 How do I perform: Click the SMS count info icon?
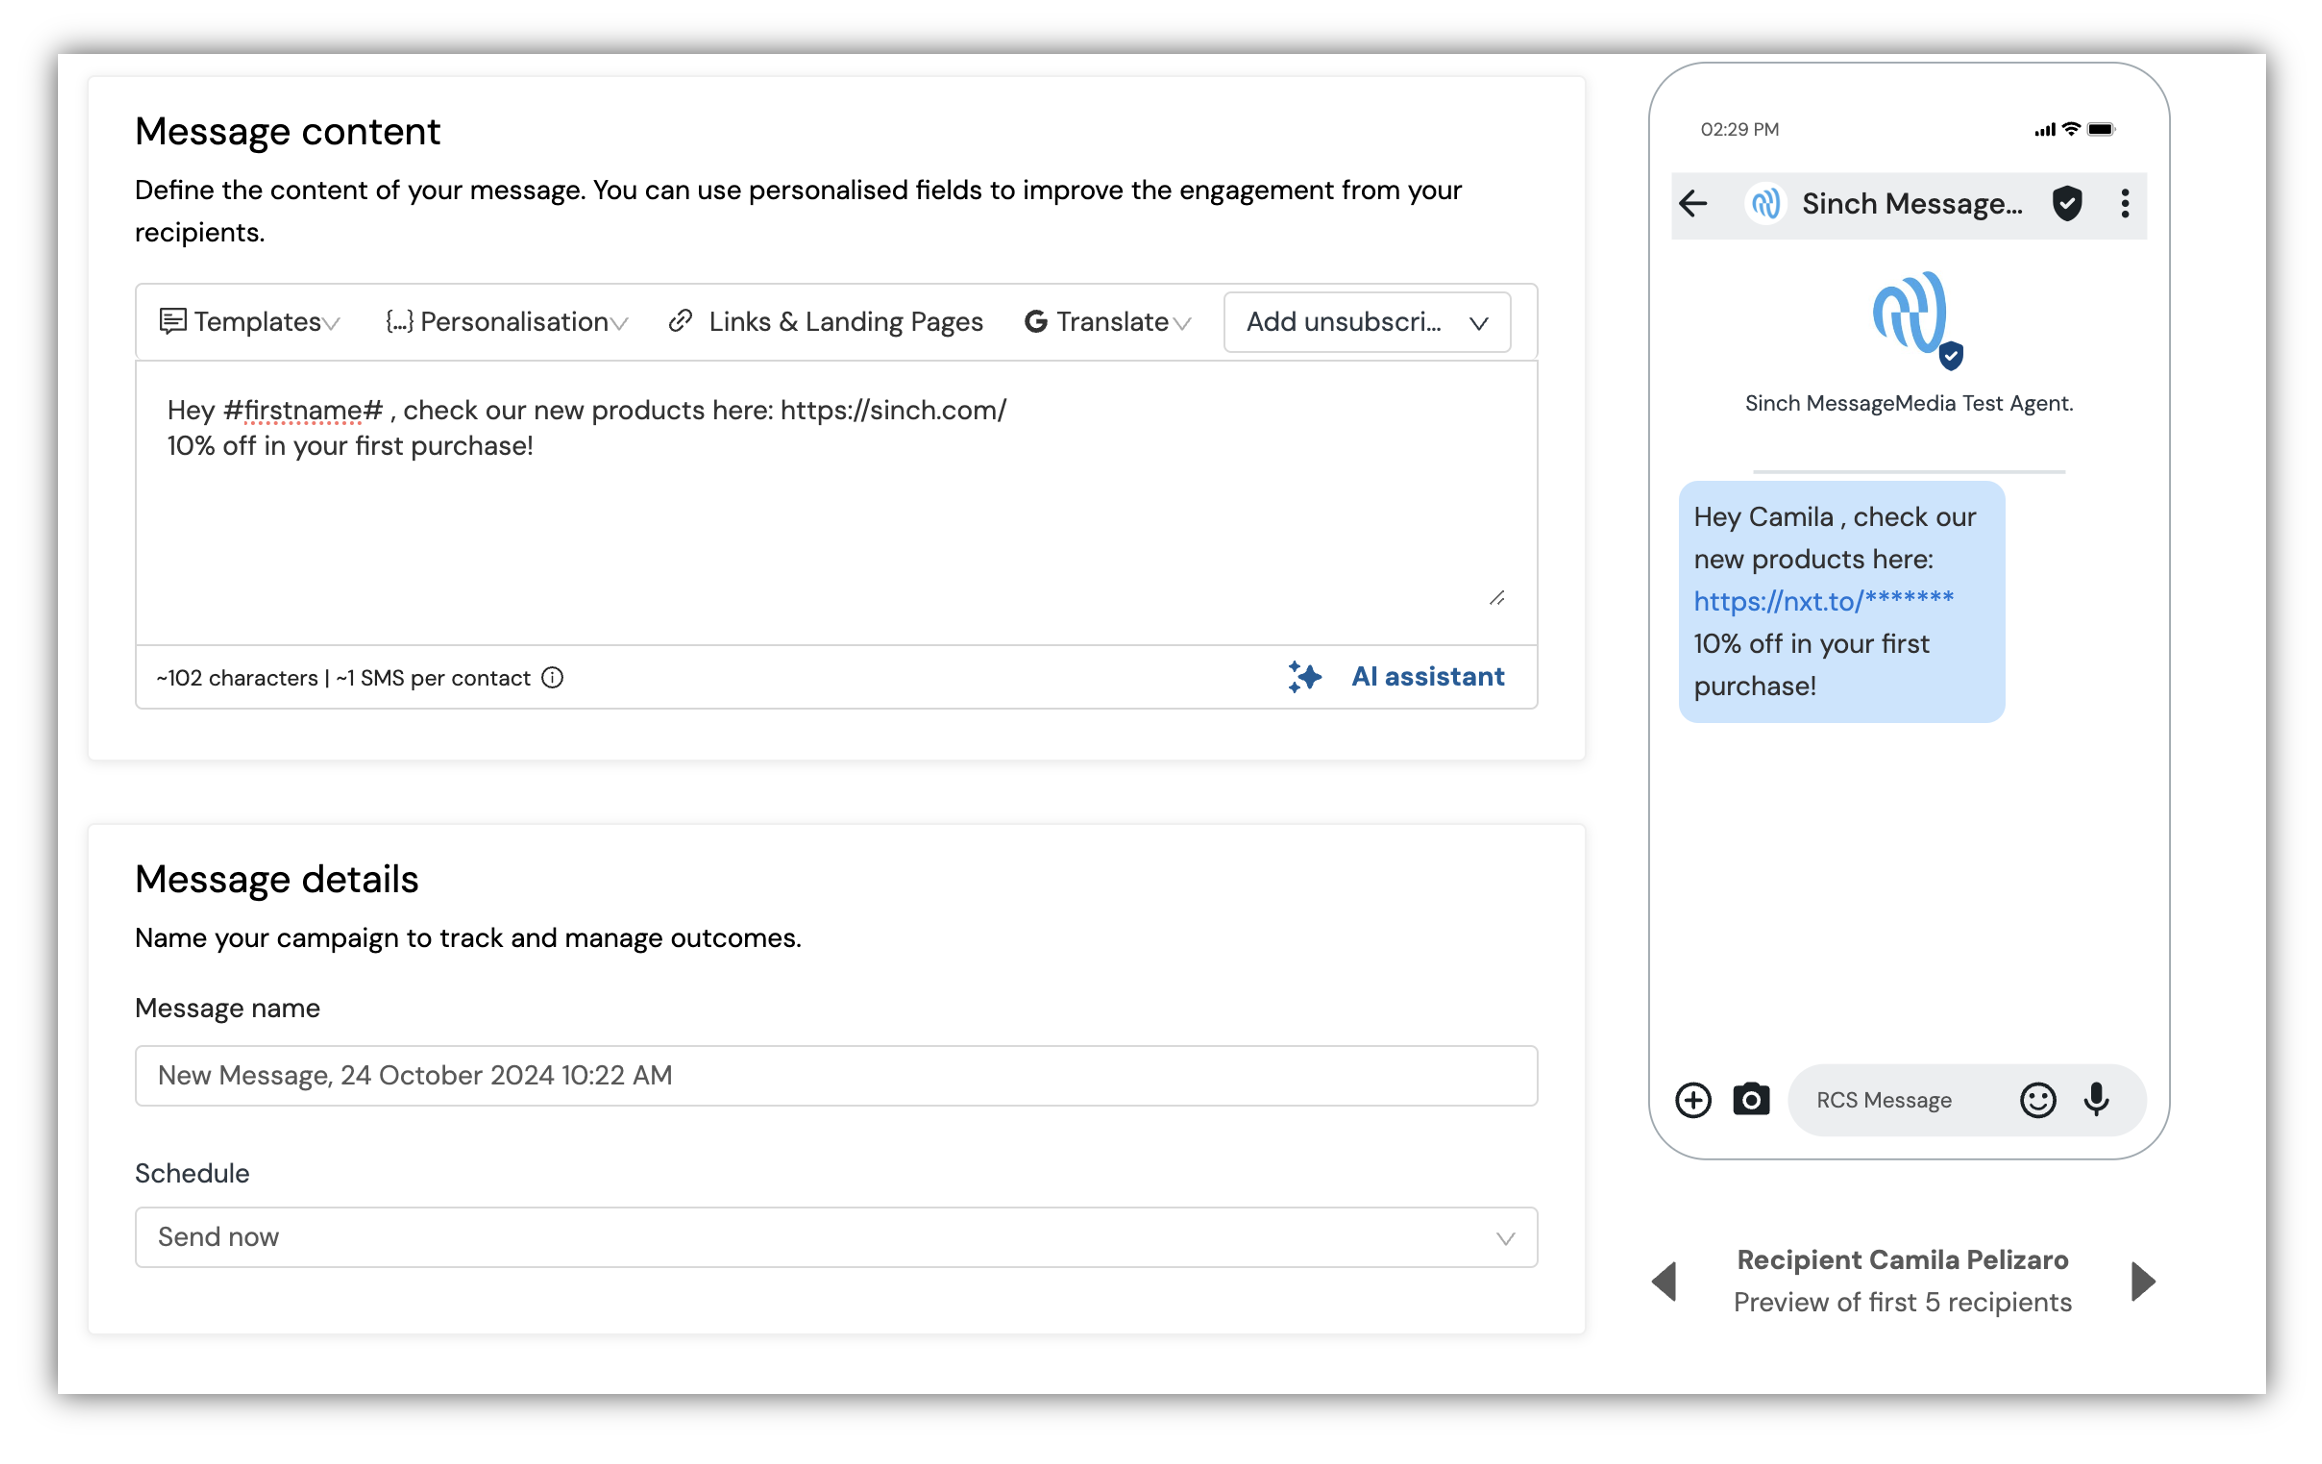point(553,678)
